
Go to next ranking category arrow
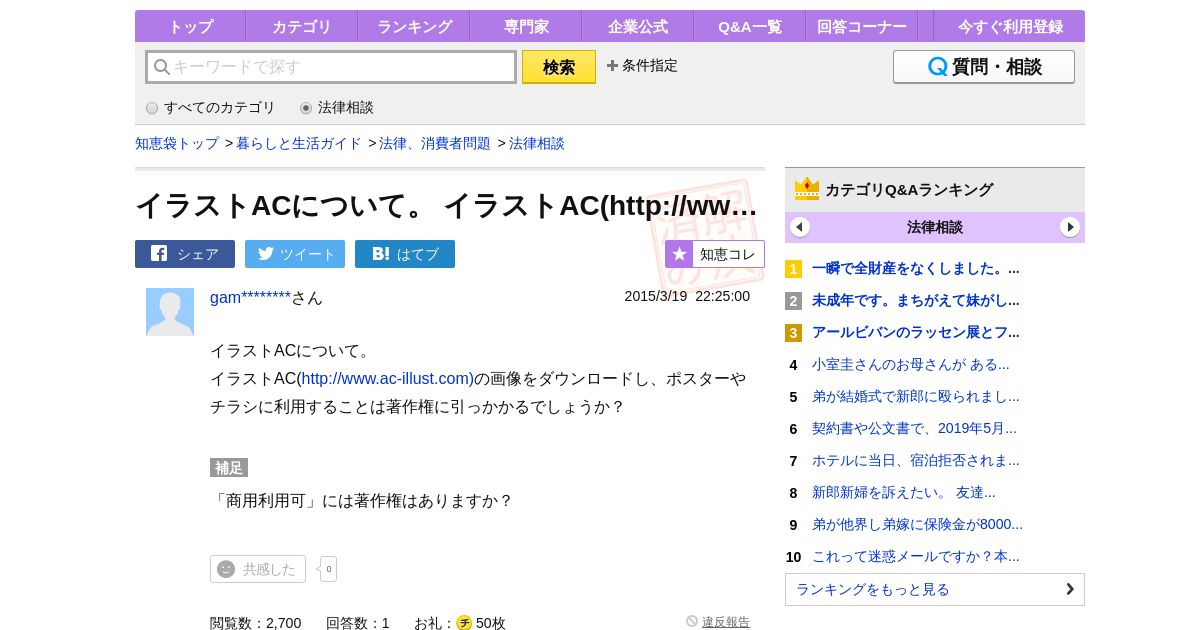1070,227
